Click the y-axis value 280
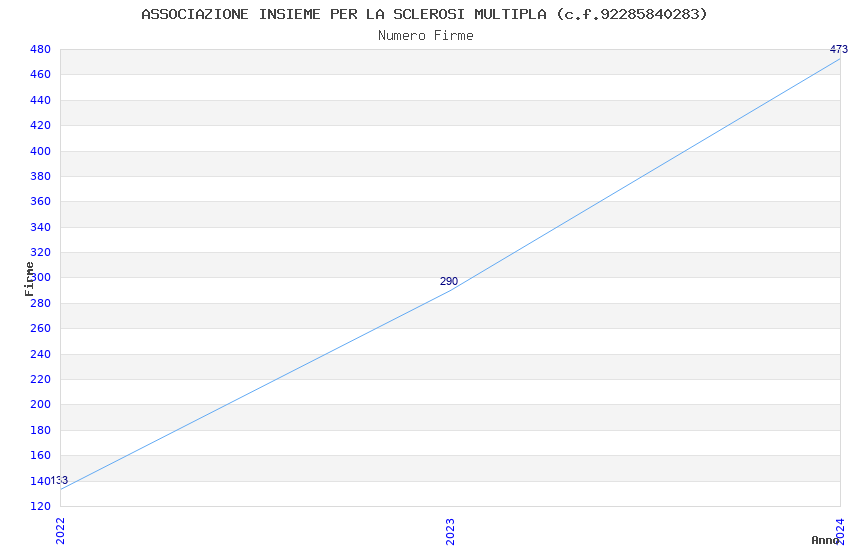The height and width of the screenshot is (550, 850). click(x=40, y=303)
